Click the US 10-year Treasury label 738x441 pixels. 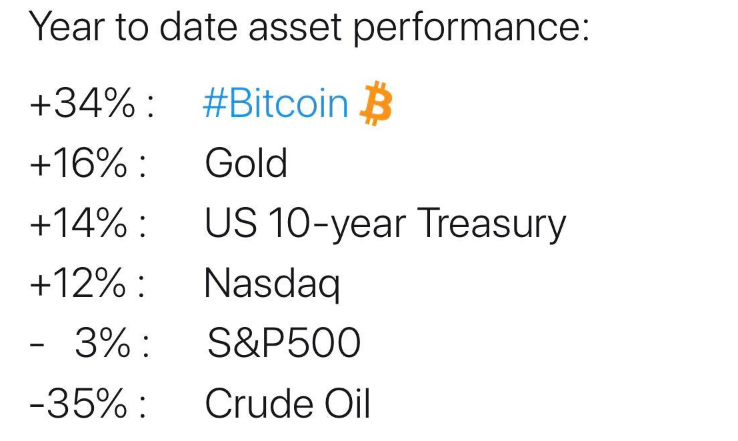pyautogui.click(x=385, y=224)
